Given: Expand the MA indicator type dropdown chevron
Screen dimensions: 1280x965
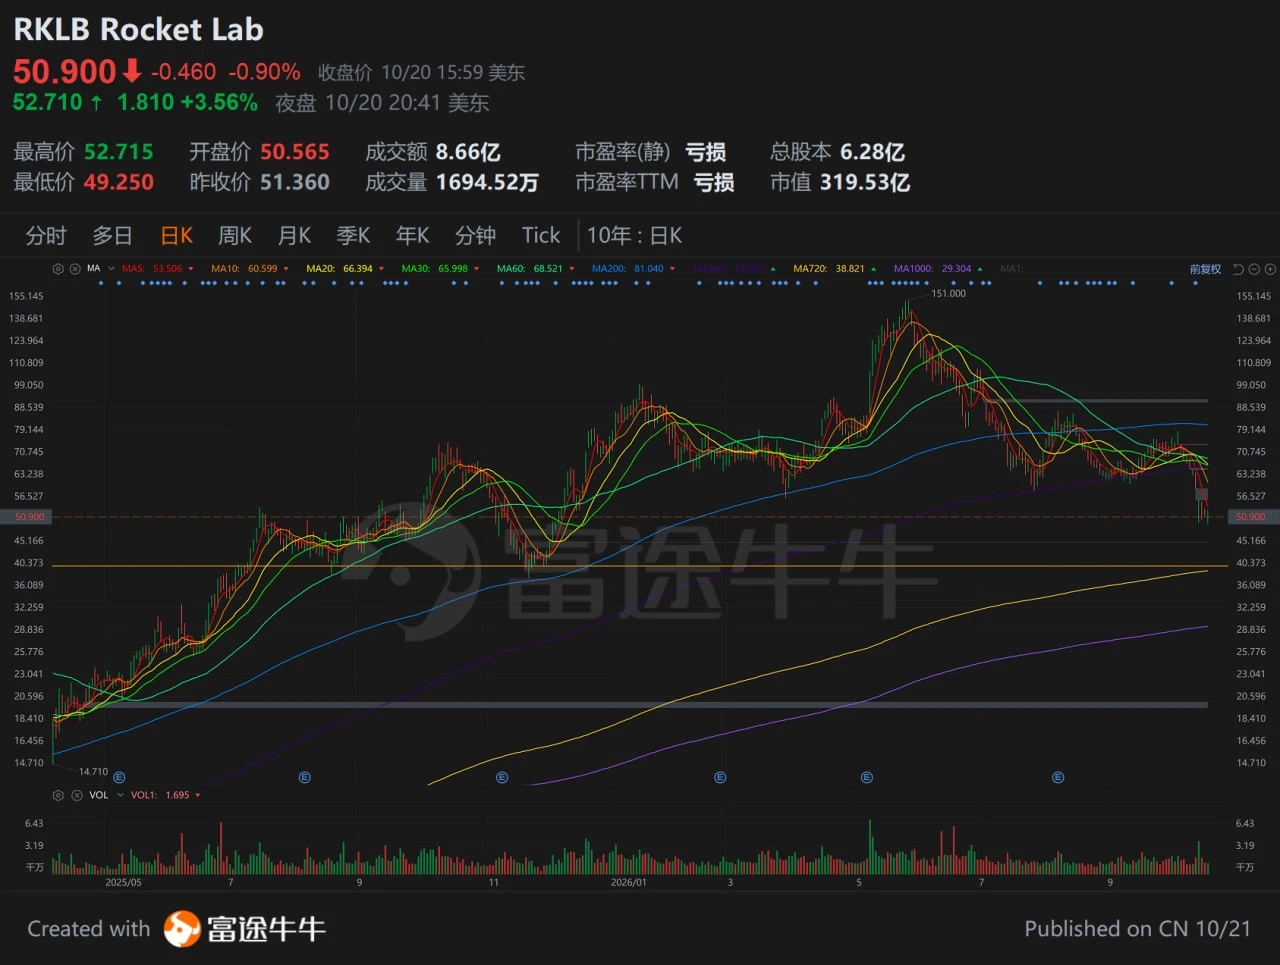Looking at the screenshot, I should point(111,269).
